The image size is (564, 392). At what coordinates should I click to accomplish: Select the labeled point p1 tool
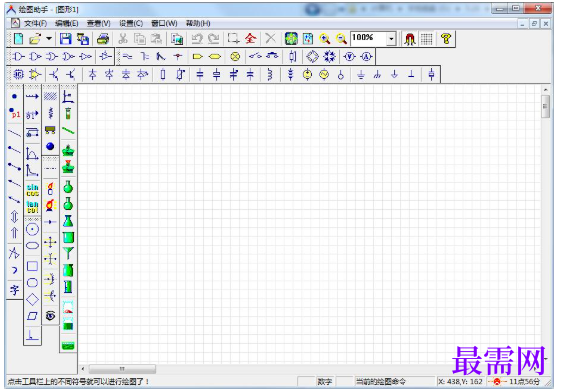point(14,114)
